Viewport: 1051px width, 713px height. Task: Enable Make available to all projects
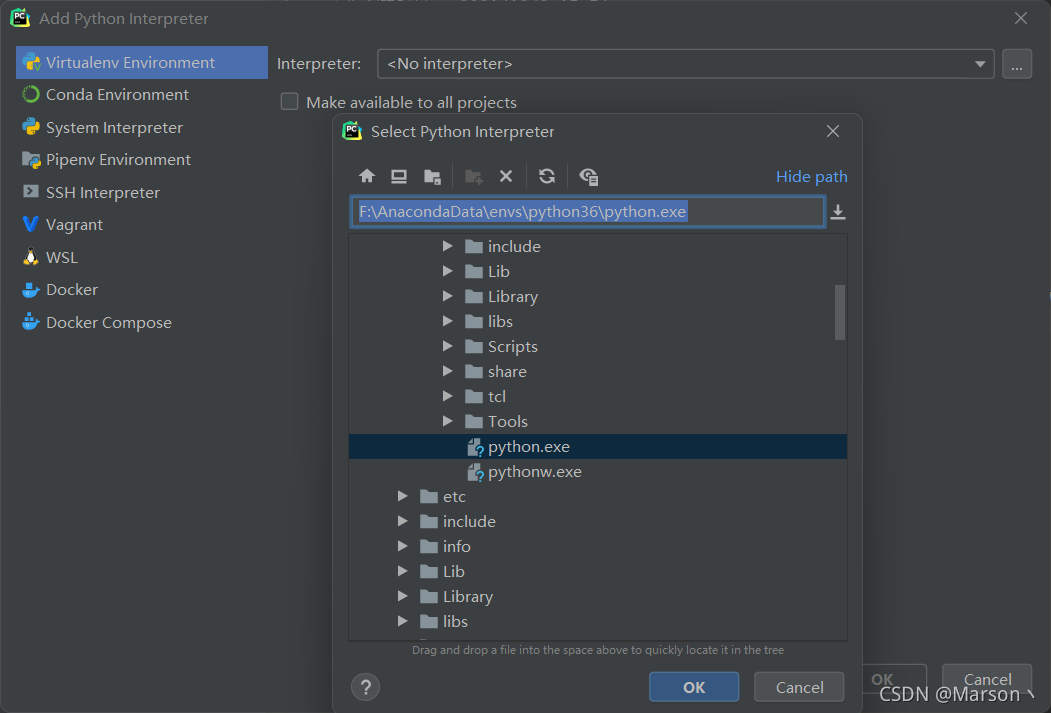click(x=290, y=102)
